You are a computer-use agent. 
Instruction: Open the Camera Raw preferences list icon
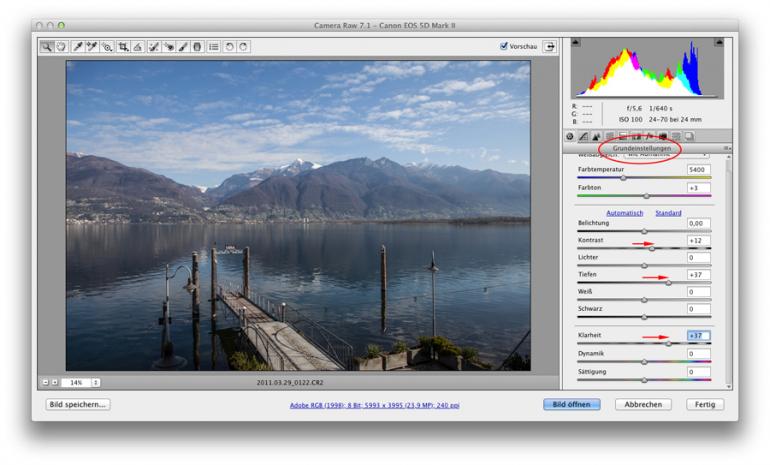pos(214,47)
